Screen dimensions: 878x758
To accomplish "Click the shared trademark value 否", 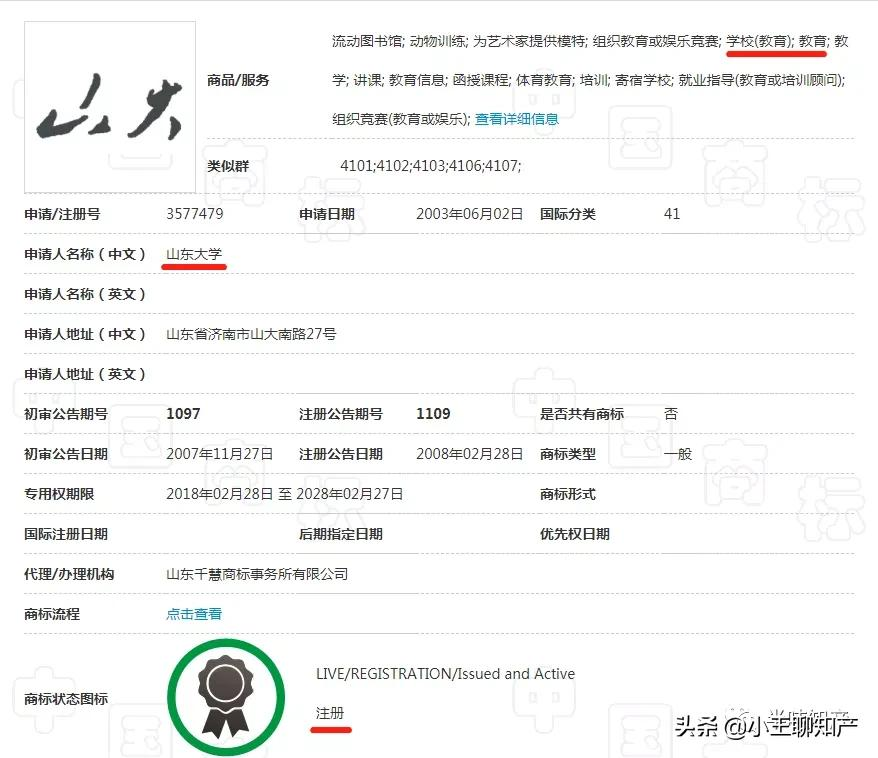I will tap(671, 414).
